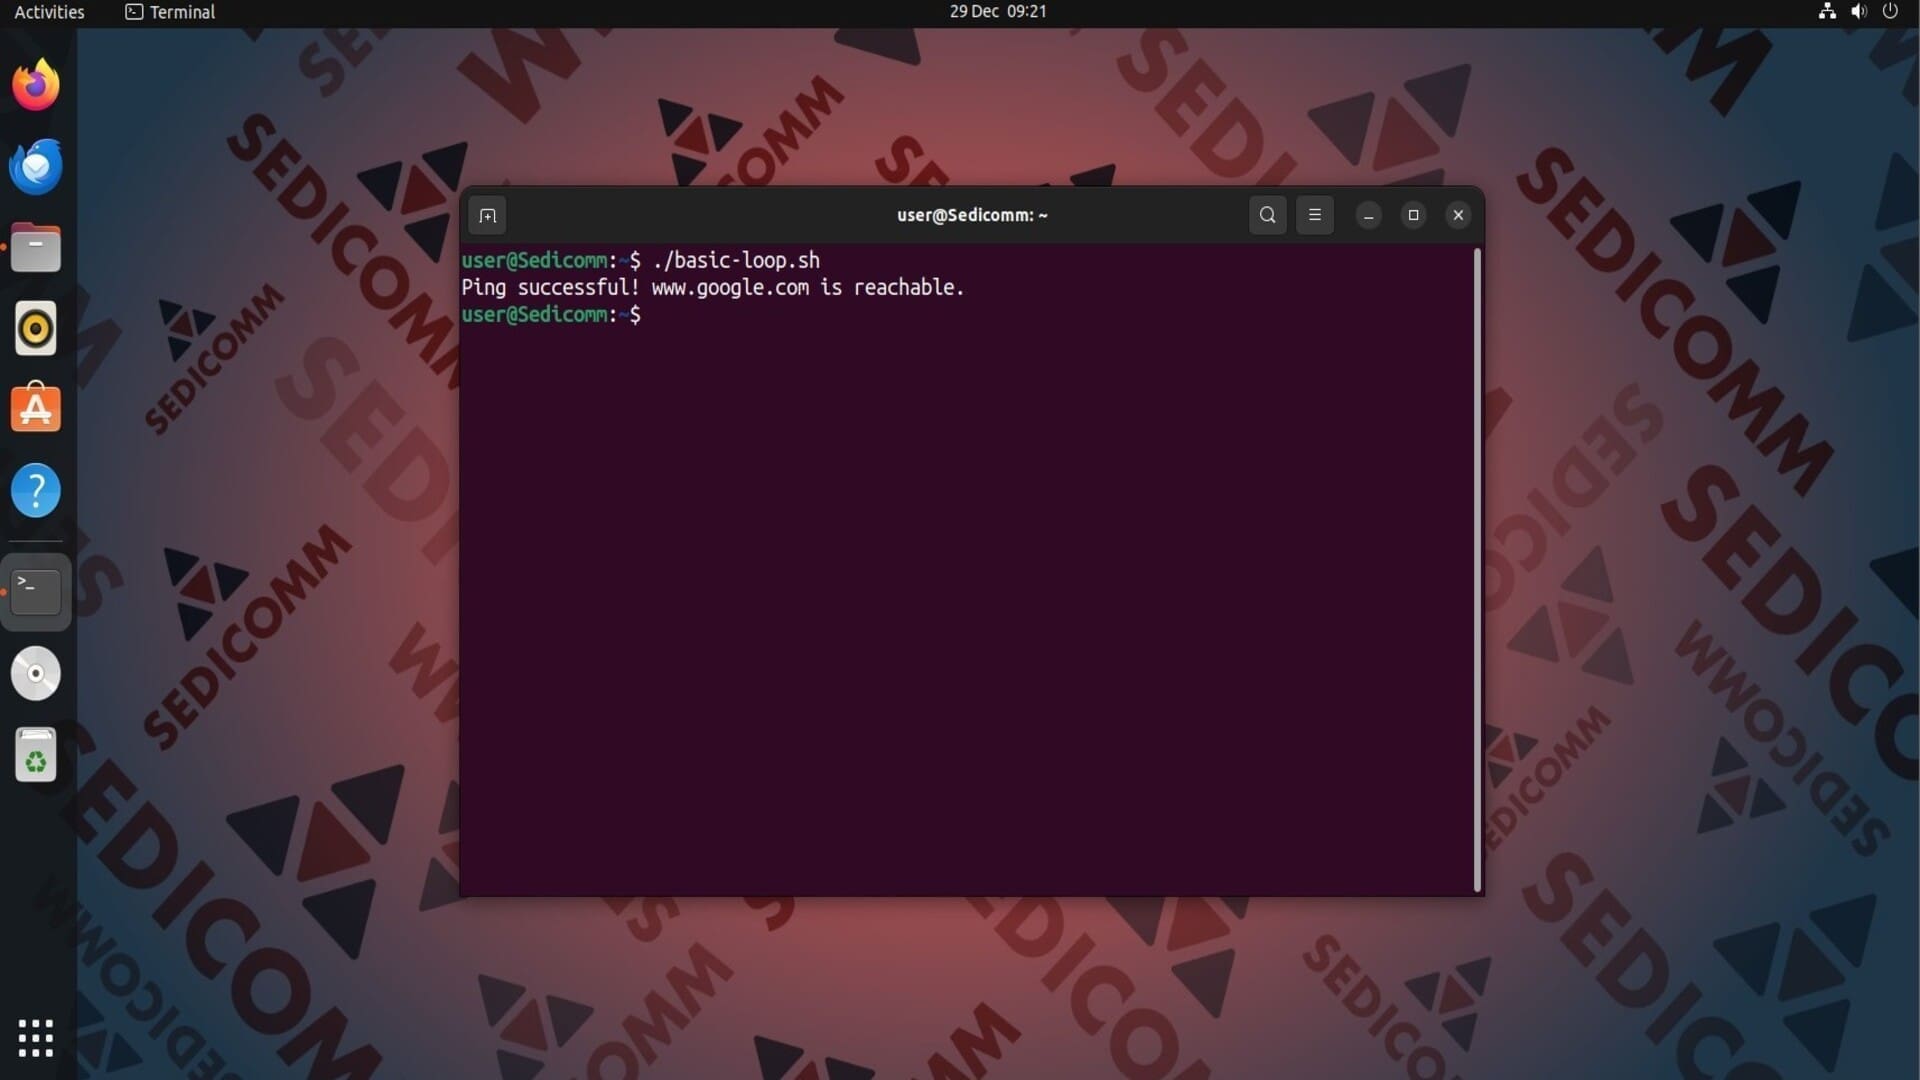
Task: Open Terminal app menu in top bar
Action: click(x=170, y=12)
